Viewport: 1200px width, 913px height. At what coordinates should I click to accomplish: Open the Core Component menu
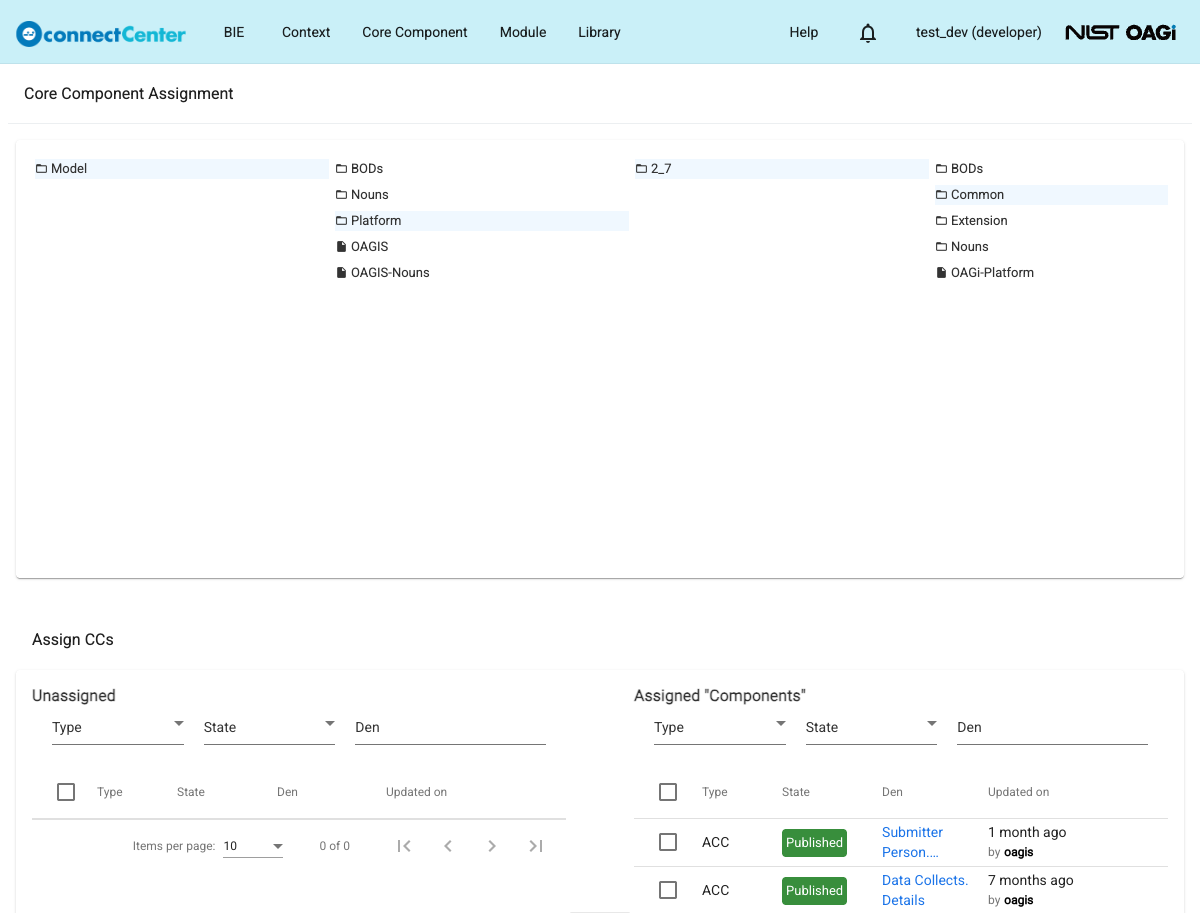coord(415,32)
